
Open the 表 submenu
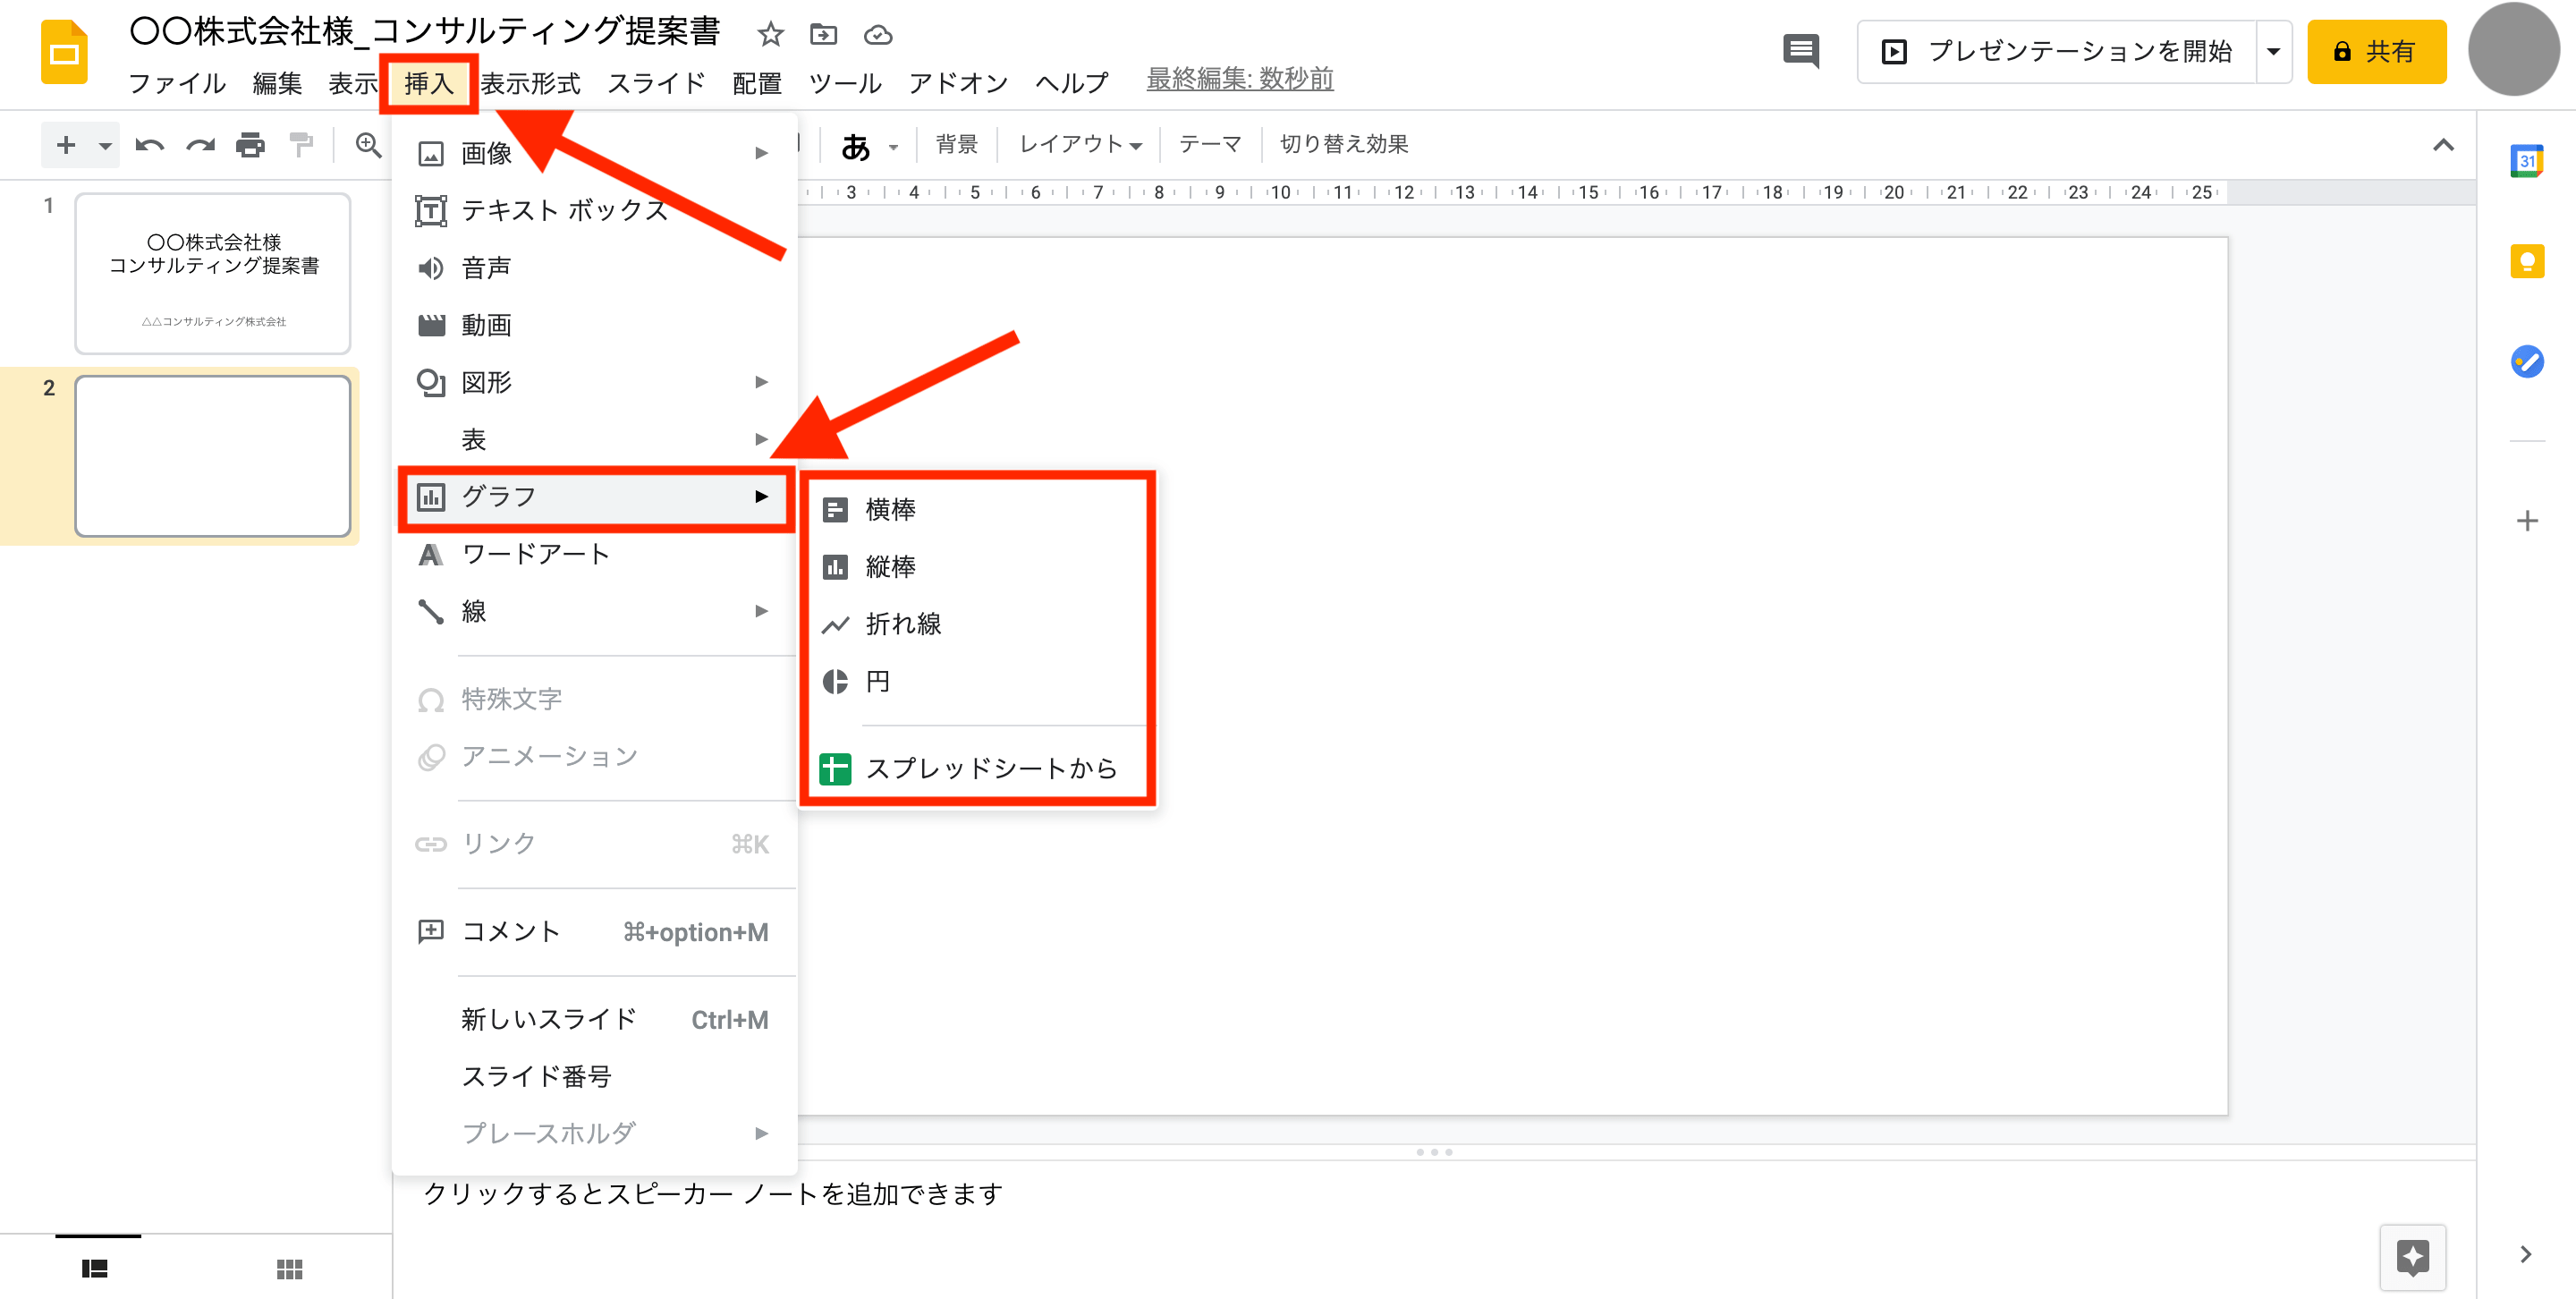tap(594, 440)
